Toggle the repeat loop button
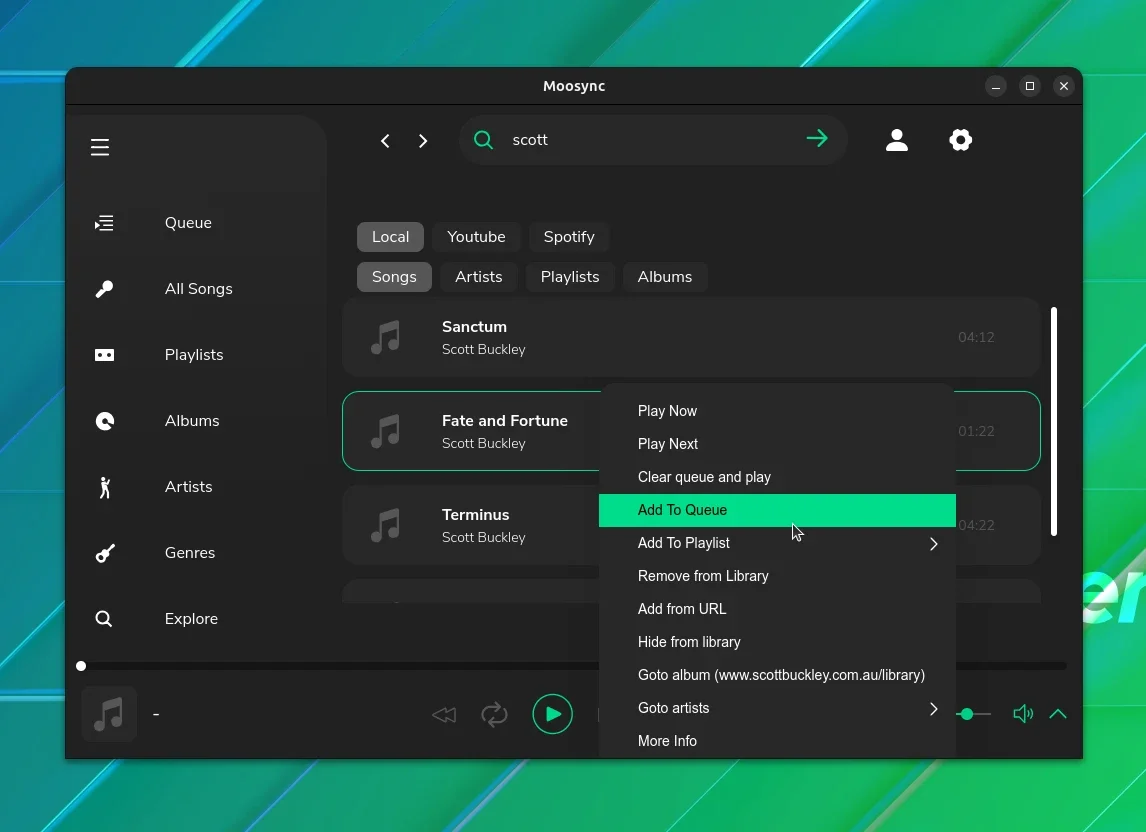The height and width of the screenshot is (832, 1146). click(494, 714)
